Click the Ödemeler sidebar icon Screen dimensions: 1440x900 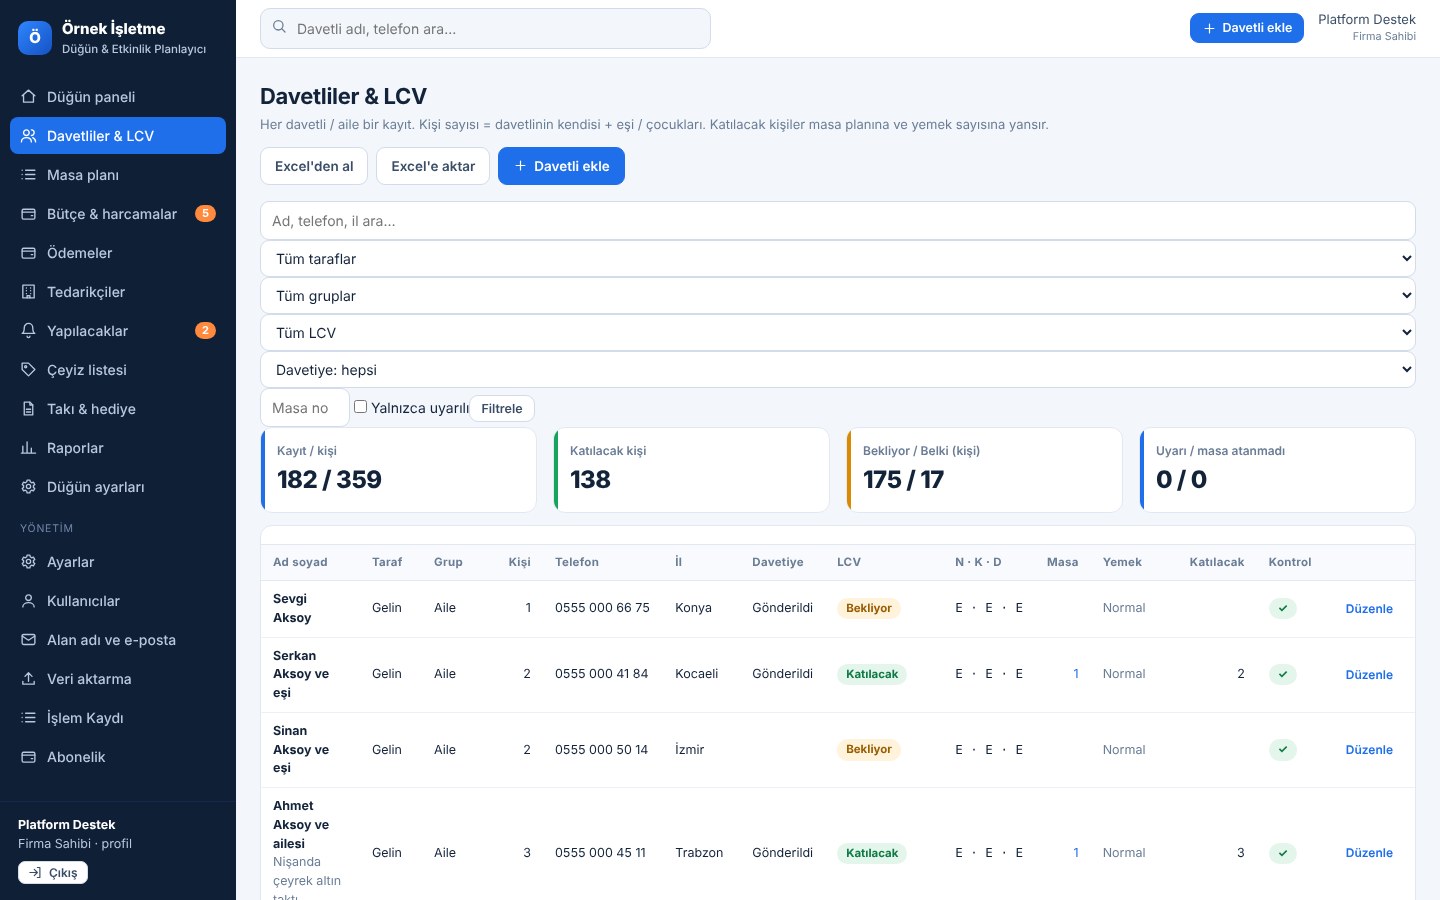coord(29,253)
